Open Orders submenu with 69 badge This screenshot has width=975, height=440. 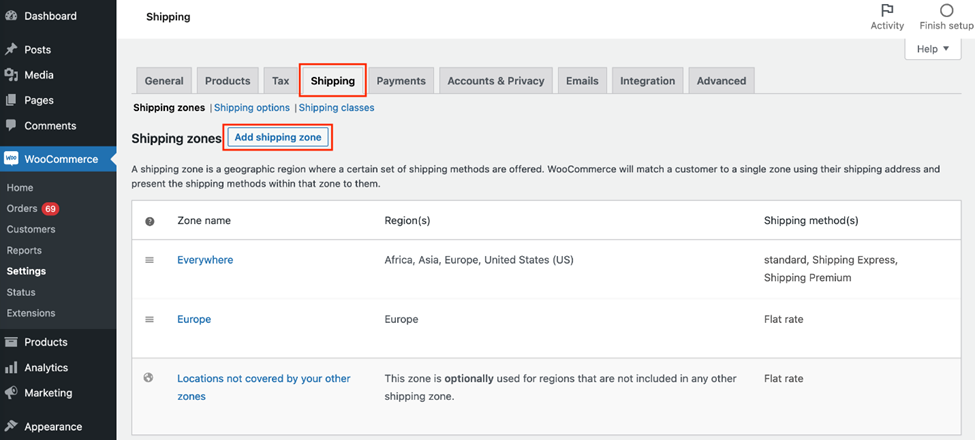click(32, 209)
